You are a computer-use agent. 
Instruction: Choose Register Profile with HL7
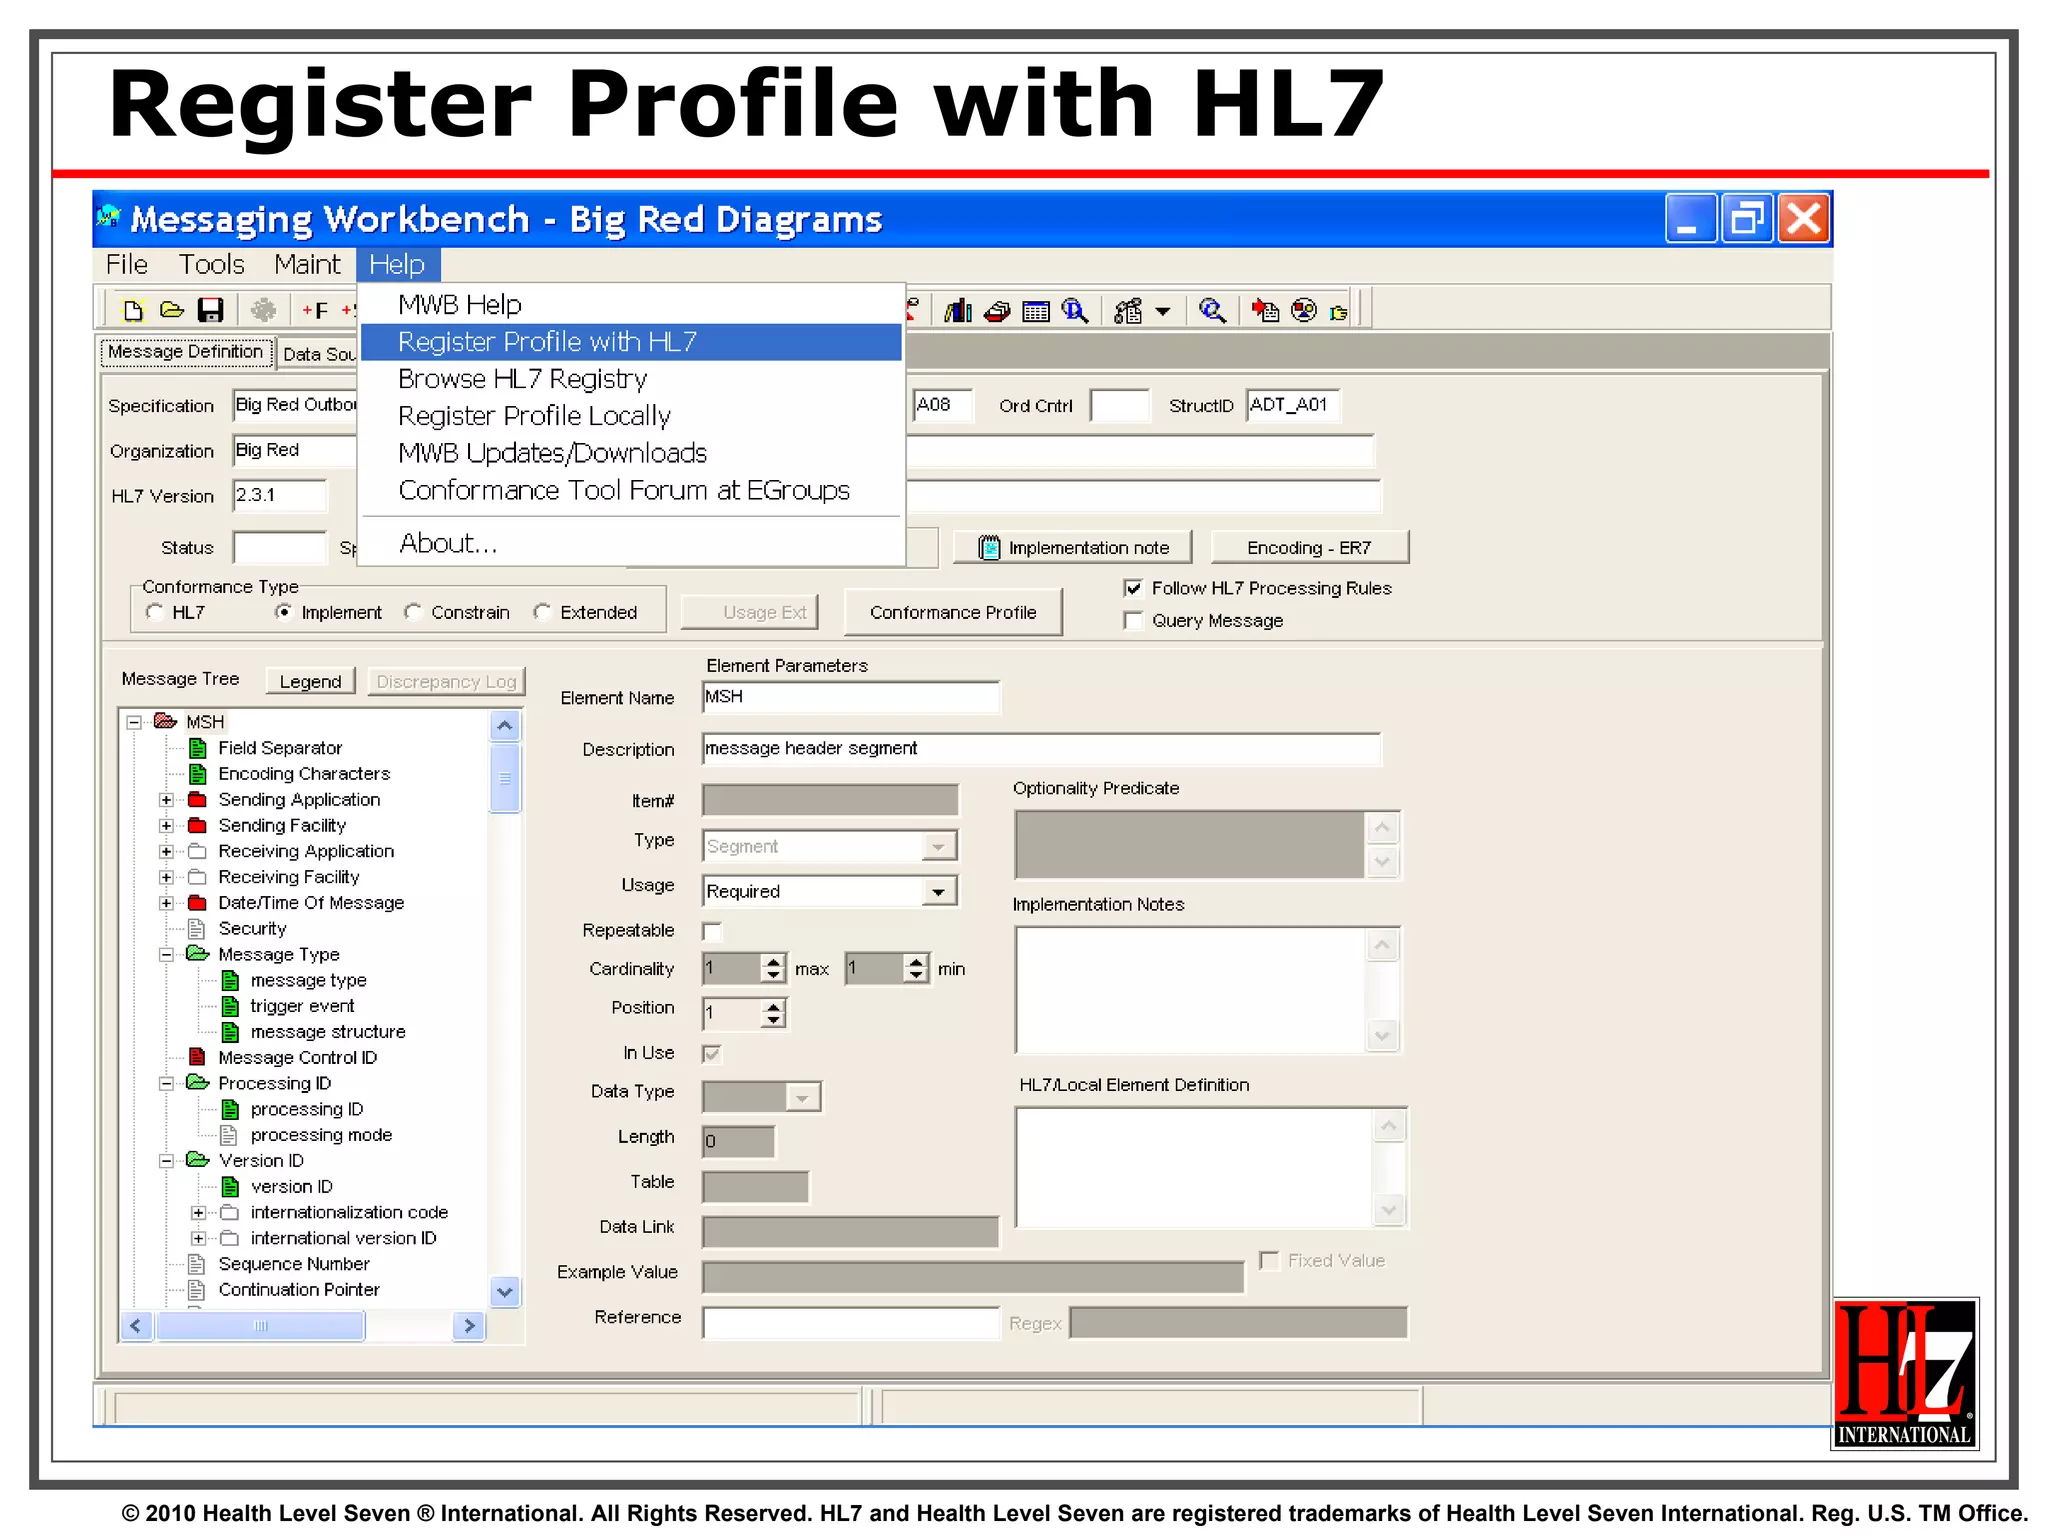(631, 342)
